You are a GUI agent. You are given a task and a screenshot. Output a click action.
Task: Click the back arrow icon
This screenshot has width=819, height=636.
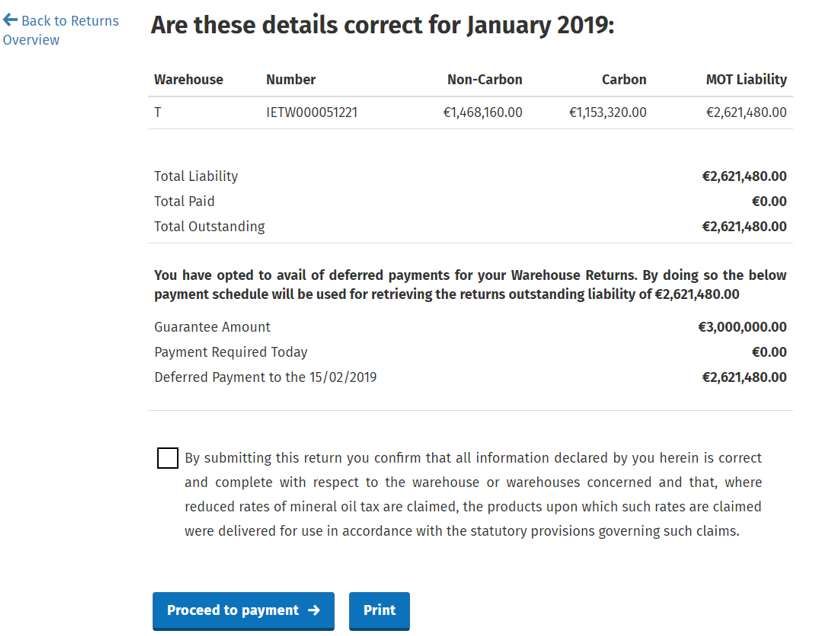[10, 20]
